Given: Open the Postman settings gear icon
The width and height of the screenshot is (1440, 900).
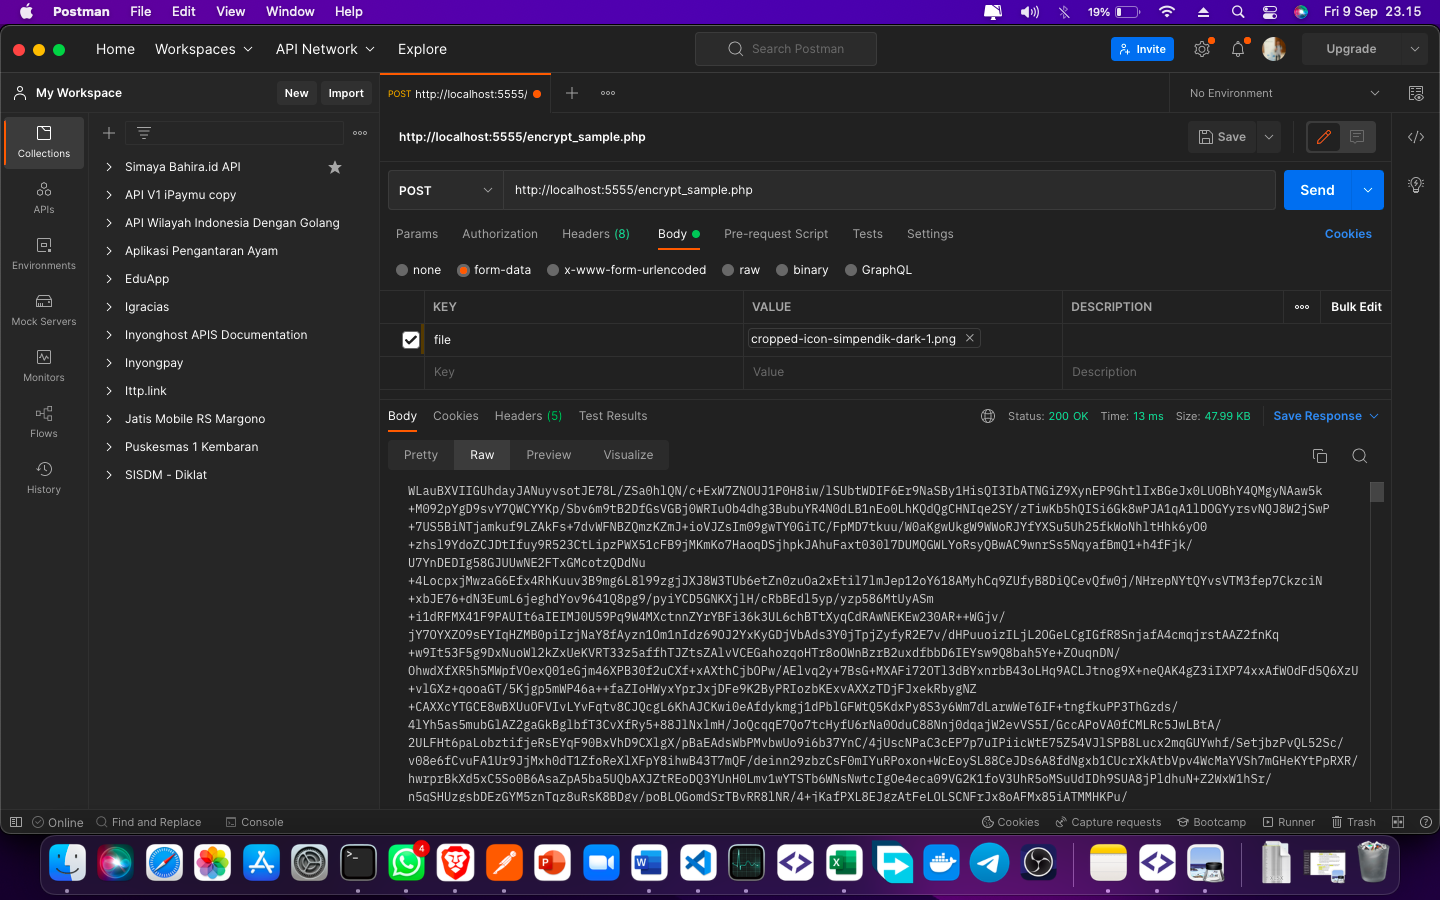Looking at the screenshot, I should [x=1202, y=49].
